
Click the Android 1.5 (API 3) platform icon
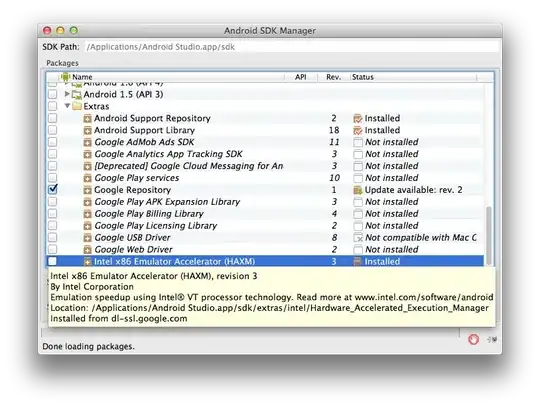click(76, 94)
